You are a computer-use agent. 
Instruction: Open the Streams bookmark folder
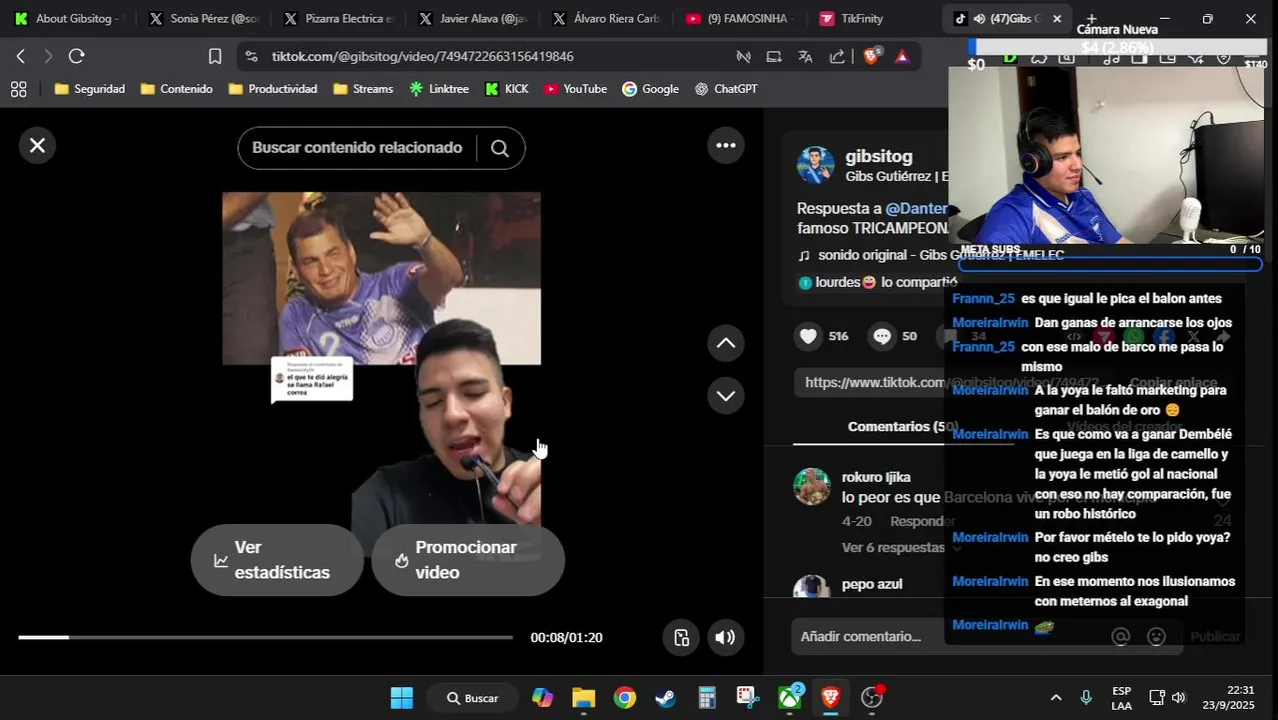pyautogui.click(x=363, y=89)
